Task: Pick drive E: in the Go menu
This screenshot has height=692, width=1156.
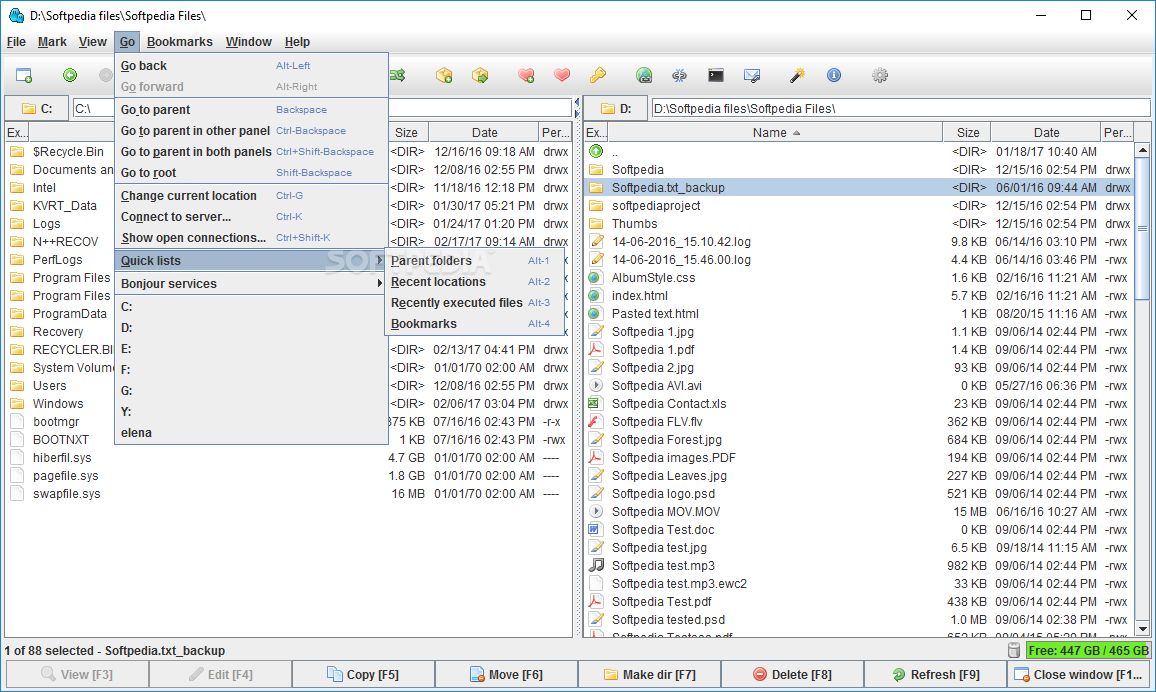Action: click(x=251, y=349)
